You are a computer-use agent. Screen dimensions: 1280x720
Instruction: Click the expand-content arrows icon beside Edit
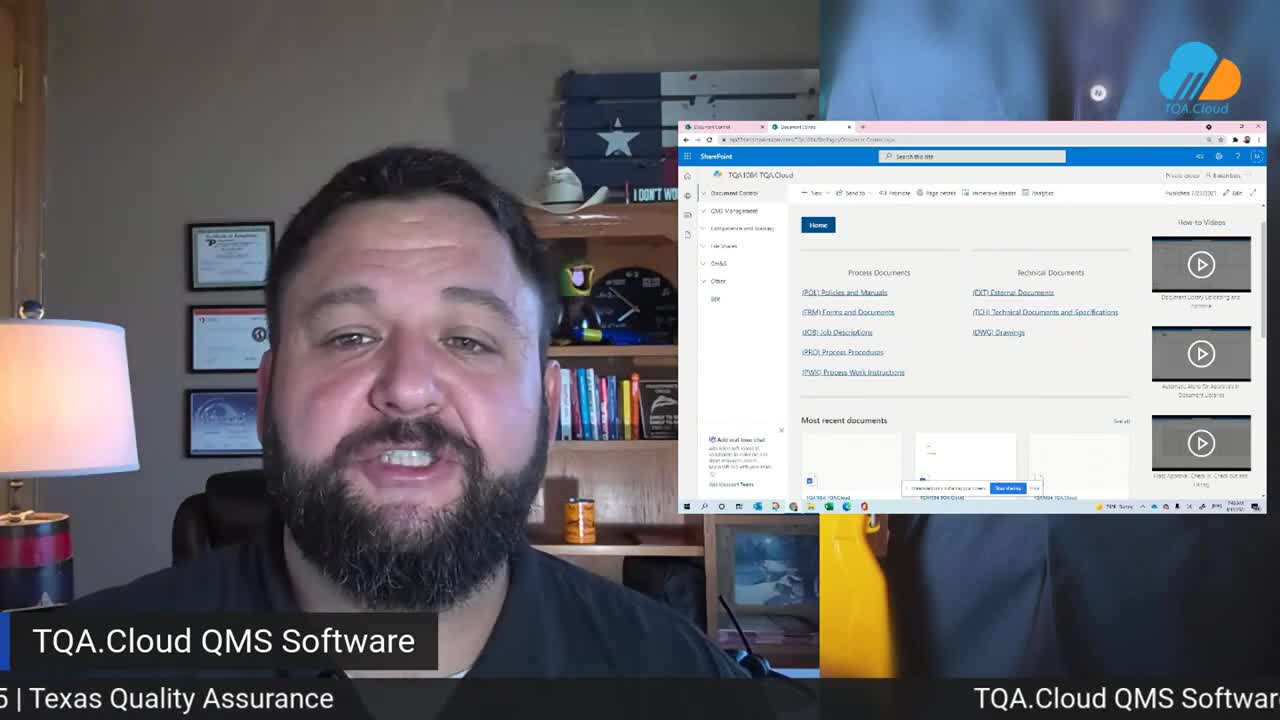tap(1253, 193)
